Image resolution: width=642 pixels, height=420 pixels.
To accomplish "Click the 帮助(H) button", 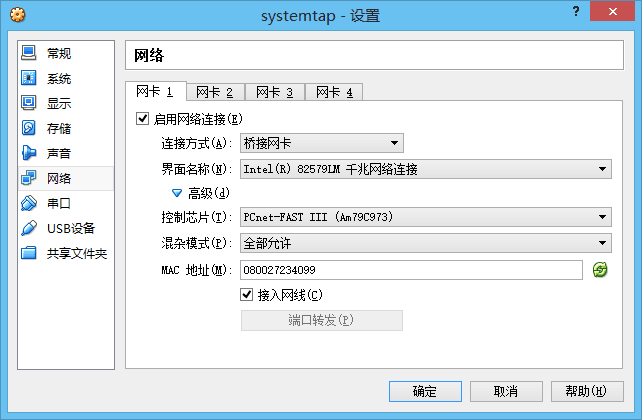I will 588,392.
